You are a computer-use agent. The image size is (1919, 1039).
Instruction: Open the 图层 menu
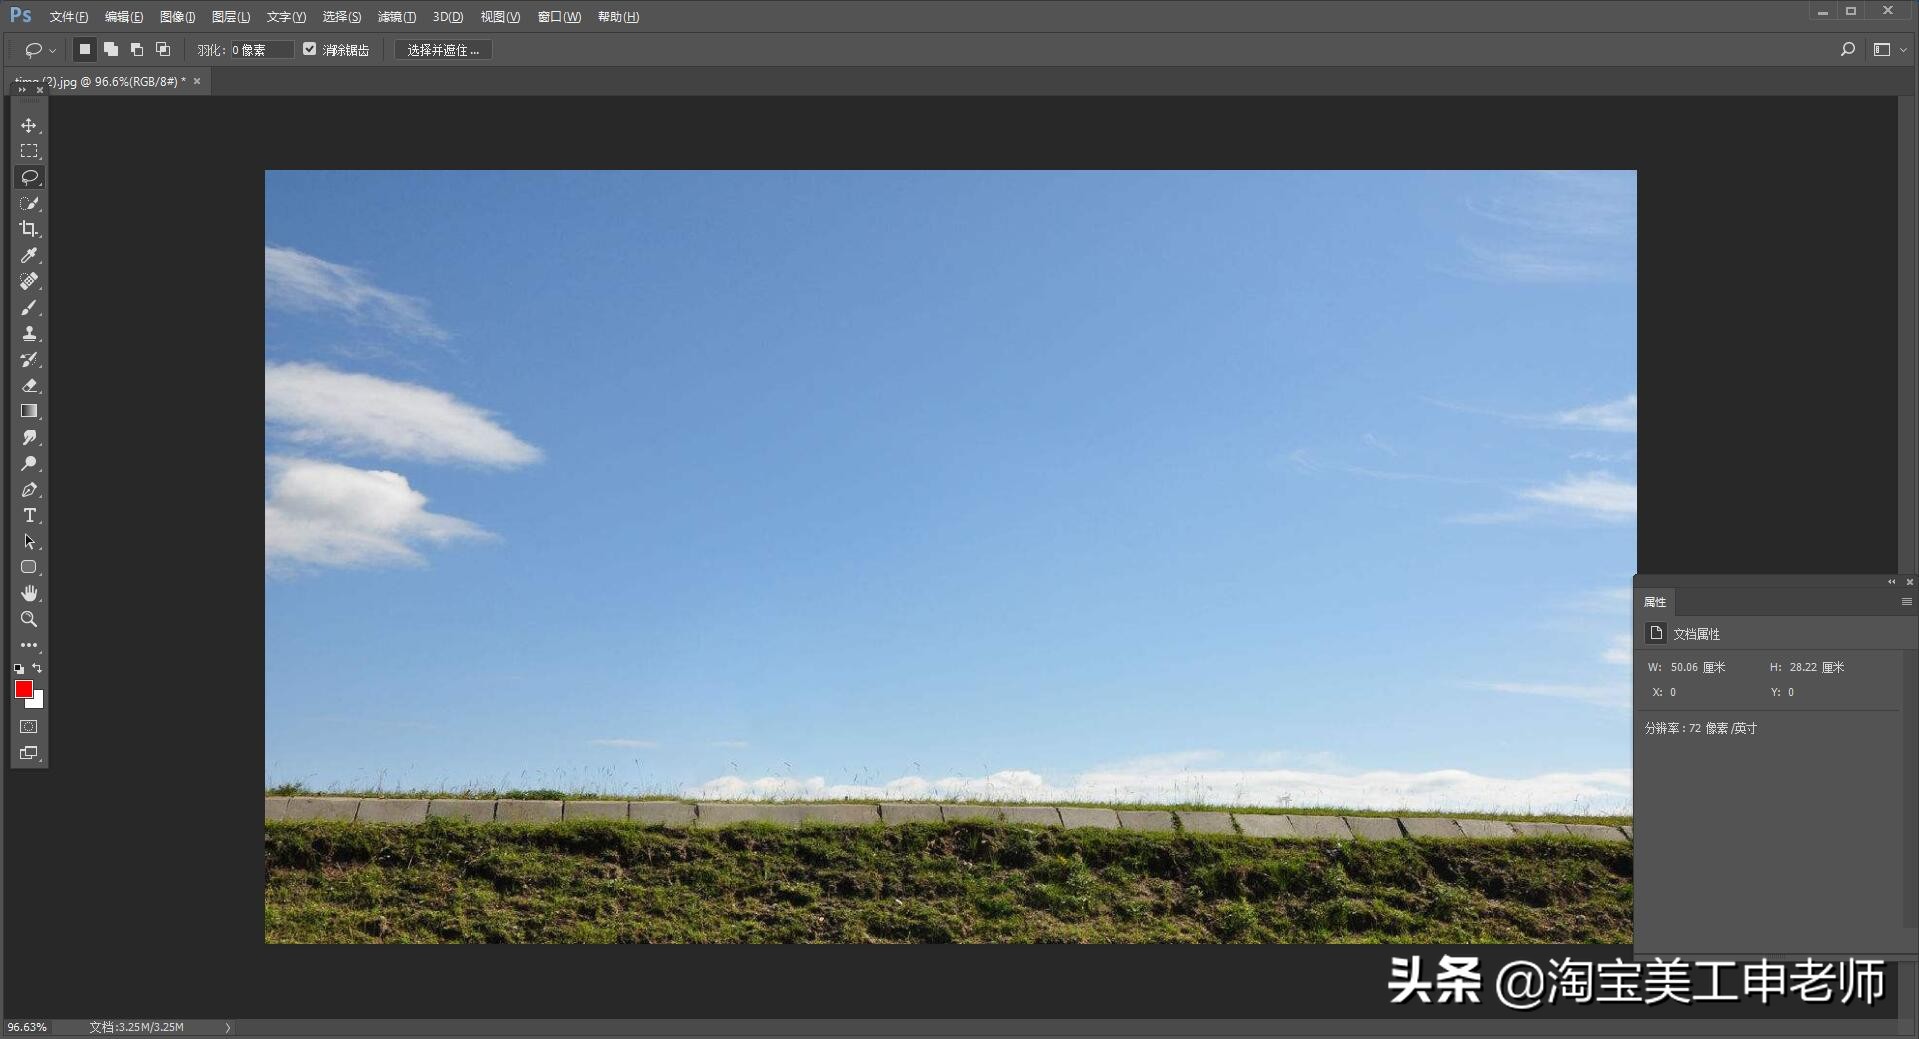(231, 17)
